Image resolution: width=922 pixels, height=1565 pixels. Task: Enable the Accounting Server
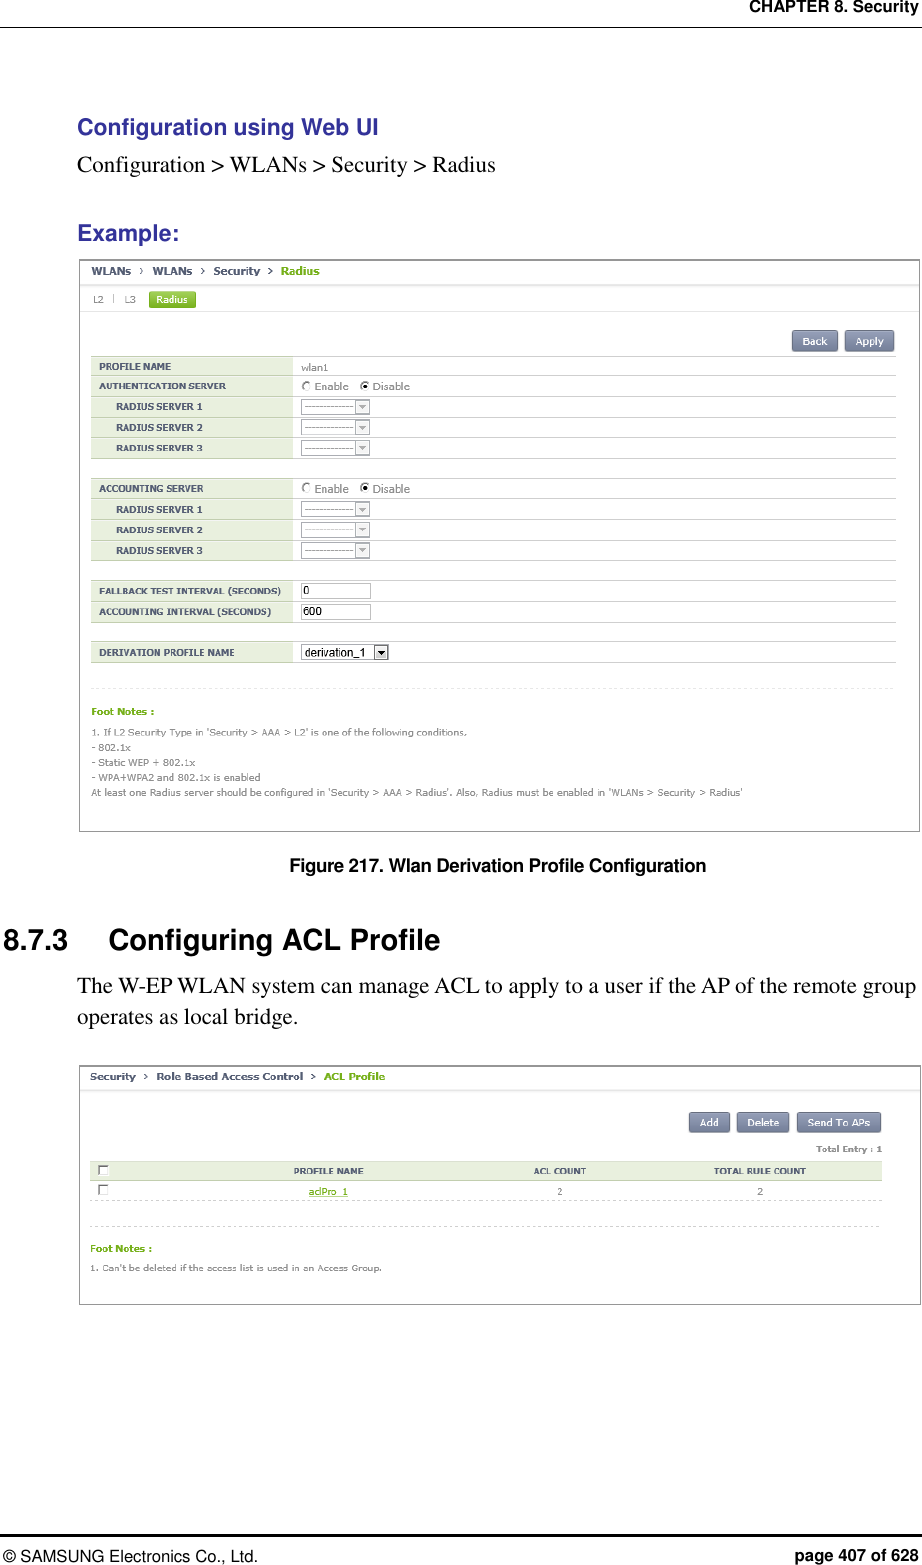pos(306,488)
